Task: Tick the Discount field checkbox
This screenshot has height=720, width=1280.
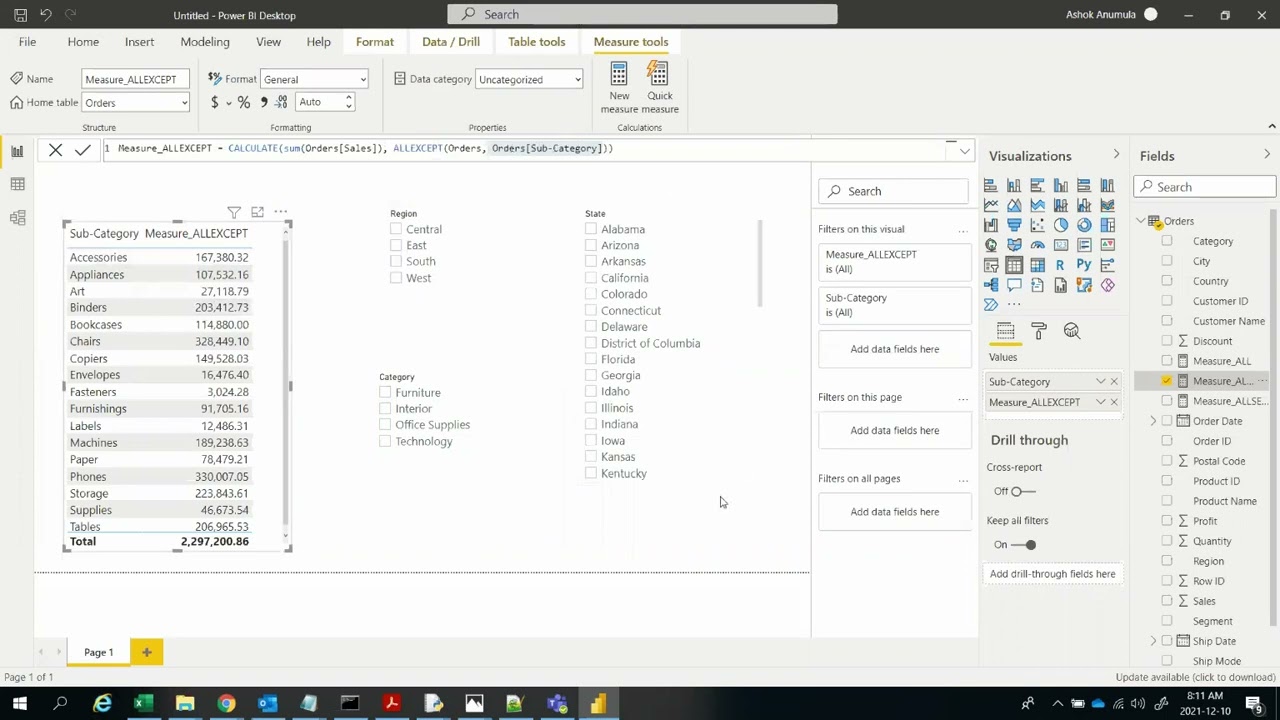Action: pyautogui.click(x=1167, y=341)
